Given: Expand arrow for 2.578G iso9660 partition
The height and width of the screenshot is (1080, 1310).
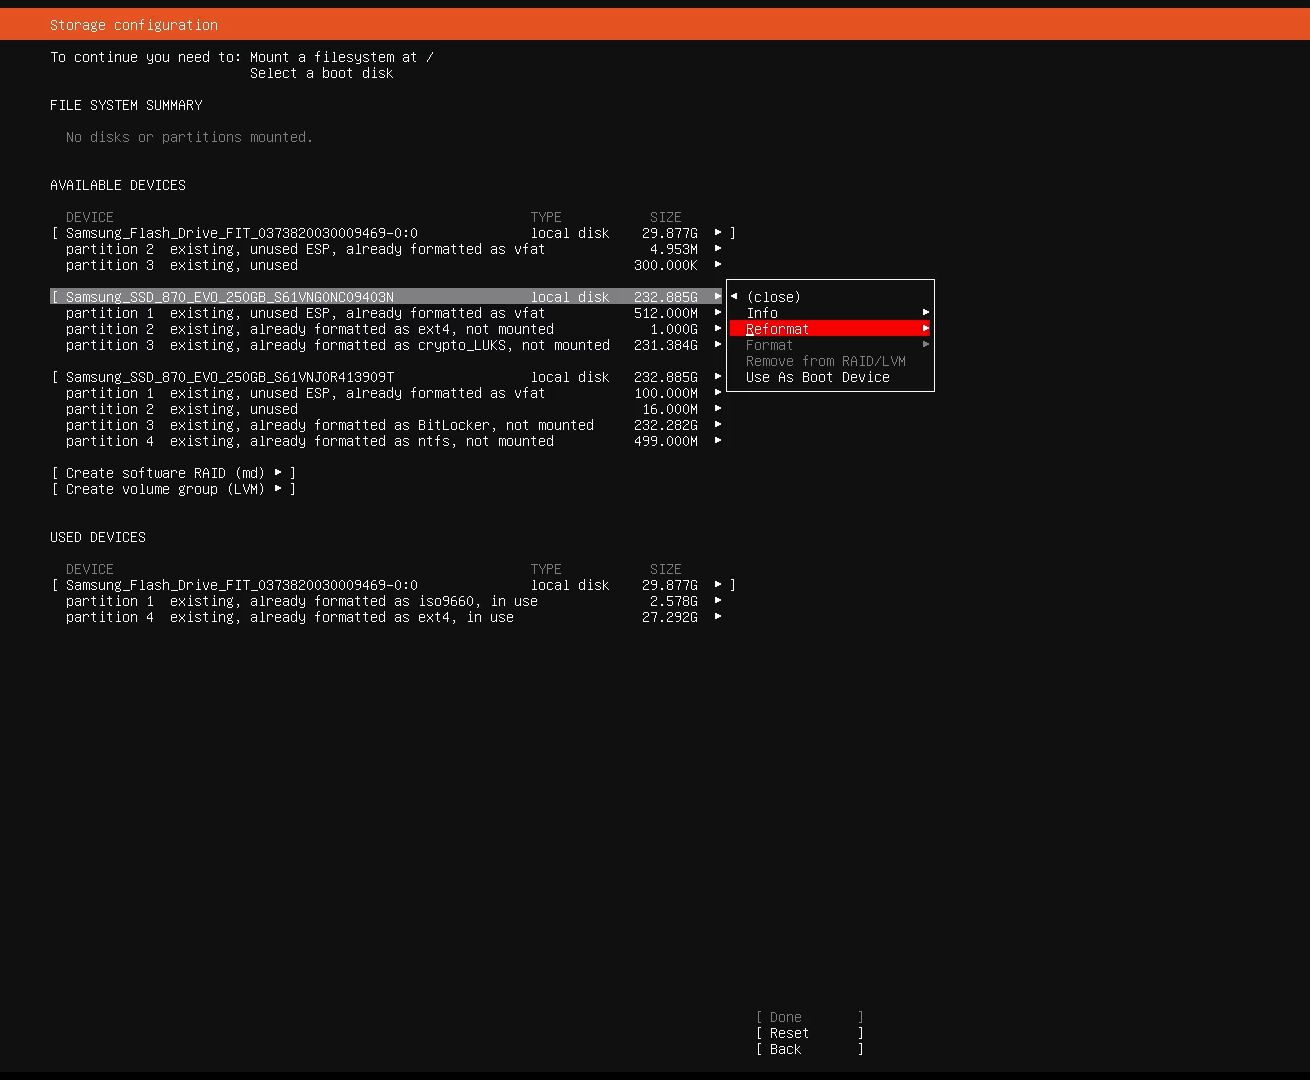Looking at the screenshot, I should point(718,601).
